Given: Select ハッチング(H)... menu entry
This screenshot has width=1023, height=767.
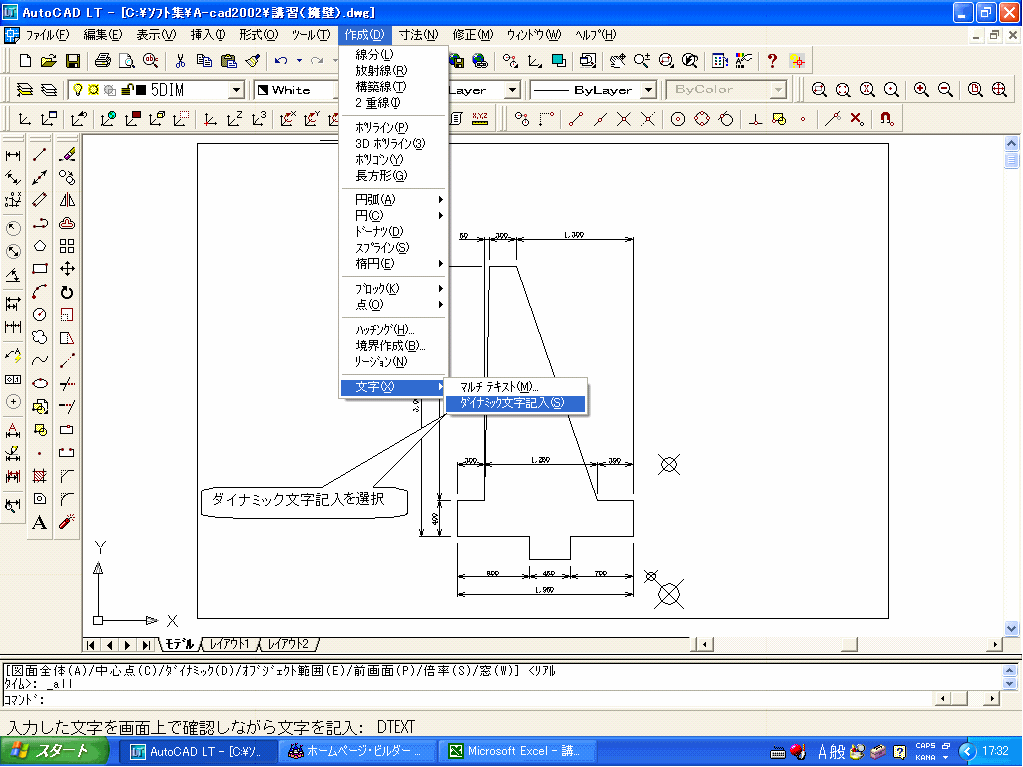Looking at the screenshot, I should [393, 329].
